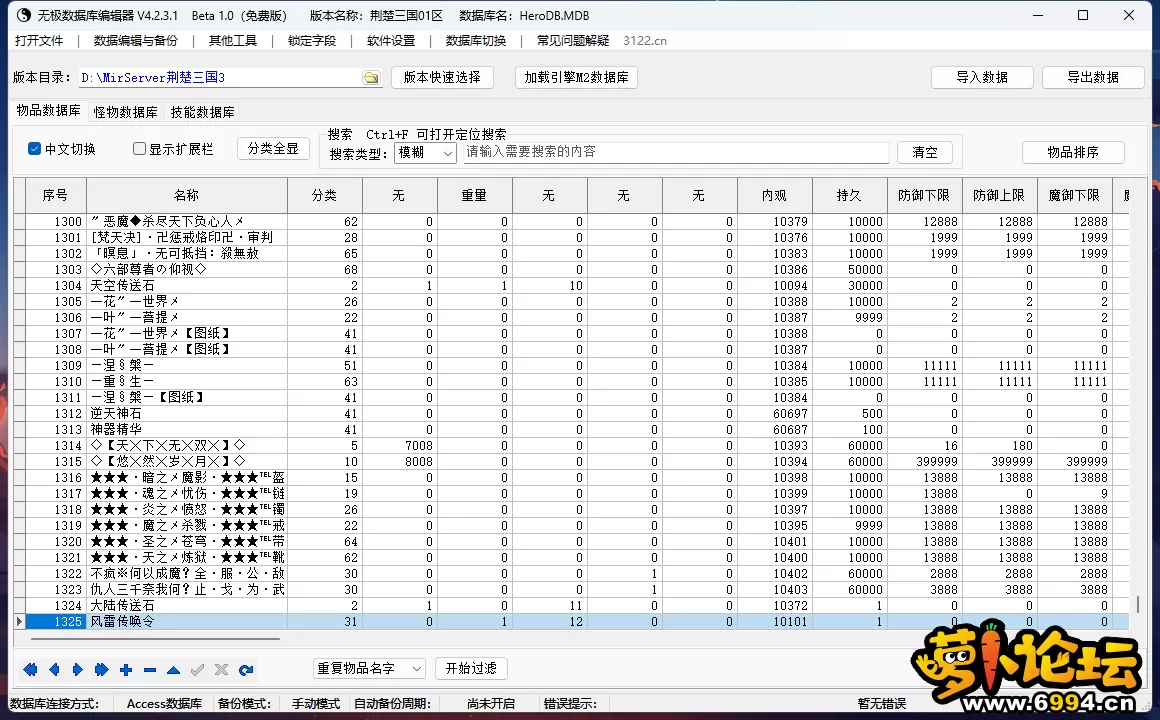This screenshot has width=1160, height=720.
Task: Click the 重量 column header
Action: pos(474,195)
